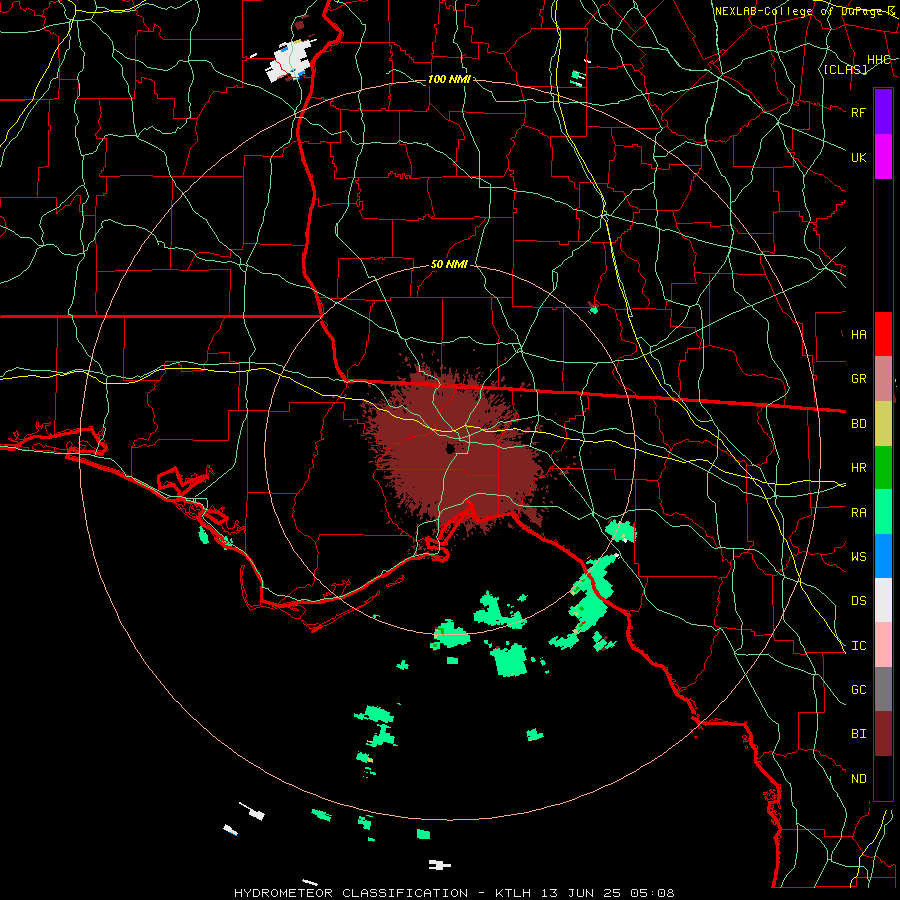Screen dimensions: 900x900
Task: Click the RF purple color swatch in legend
Action: [x=883, y=112]
